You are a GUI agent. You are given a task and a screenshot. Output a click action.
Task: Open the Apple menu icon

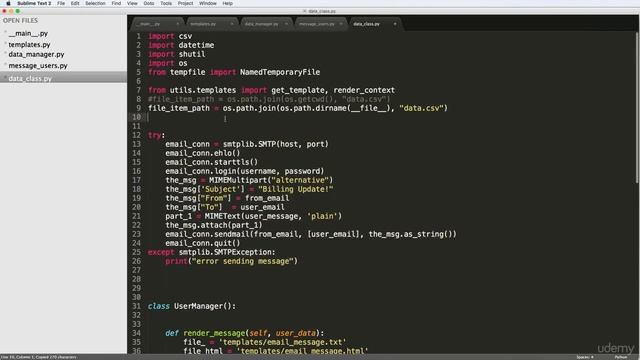coord(8,3)
